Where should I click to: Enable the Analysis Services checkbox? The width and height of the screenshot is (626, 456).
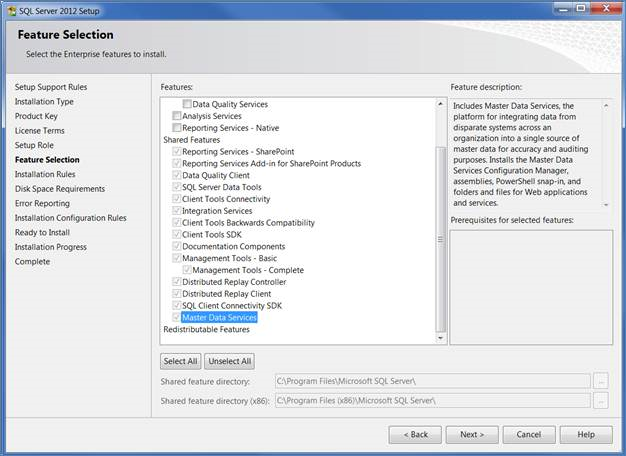[x=177, y=116]
